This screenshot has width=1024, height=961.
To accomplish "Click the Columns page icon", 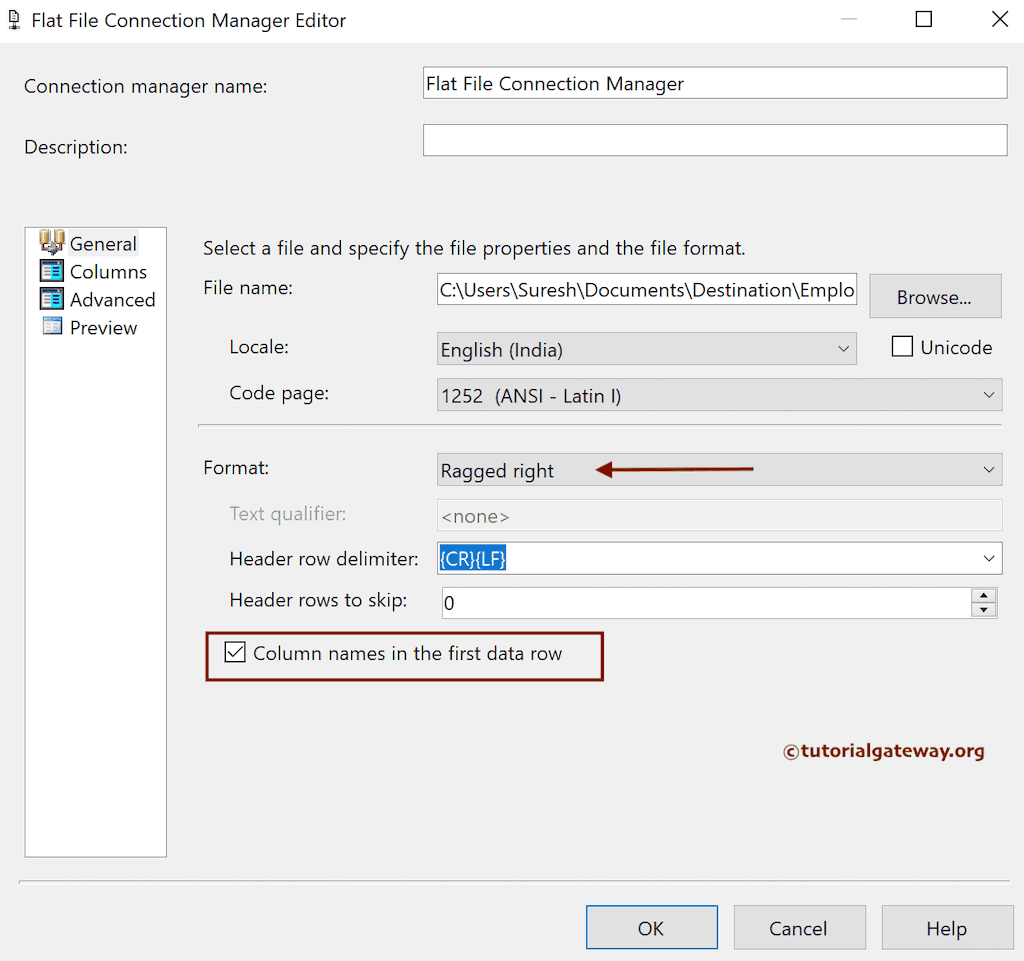I will point(51,271).
